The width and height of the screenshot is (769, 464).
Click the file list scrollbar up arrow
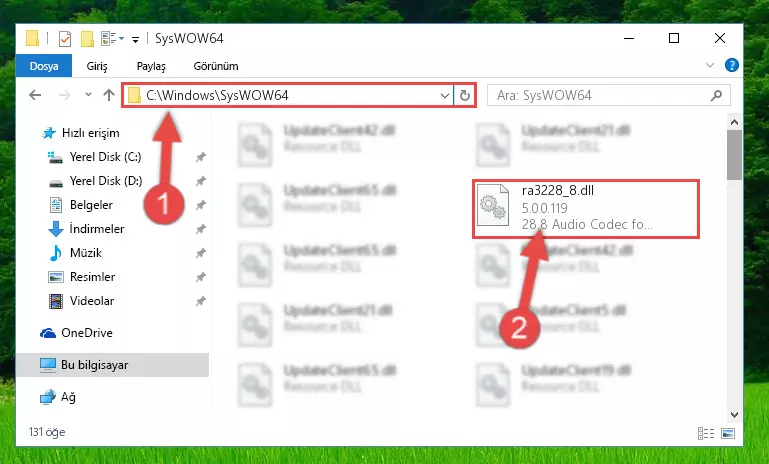[x=734, y=122]
